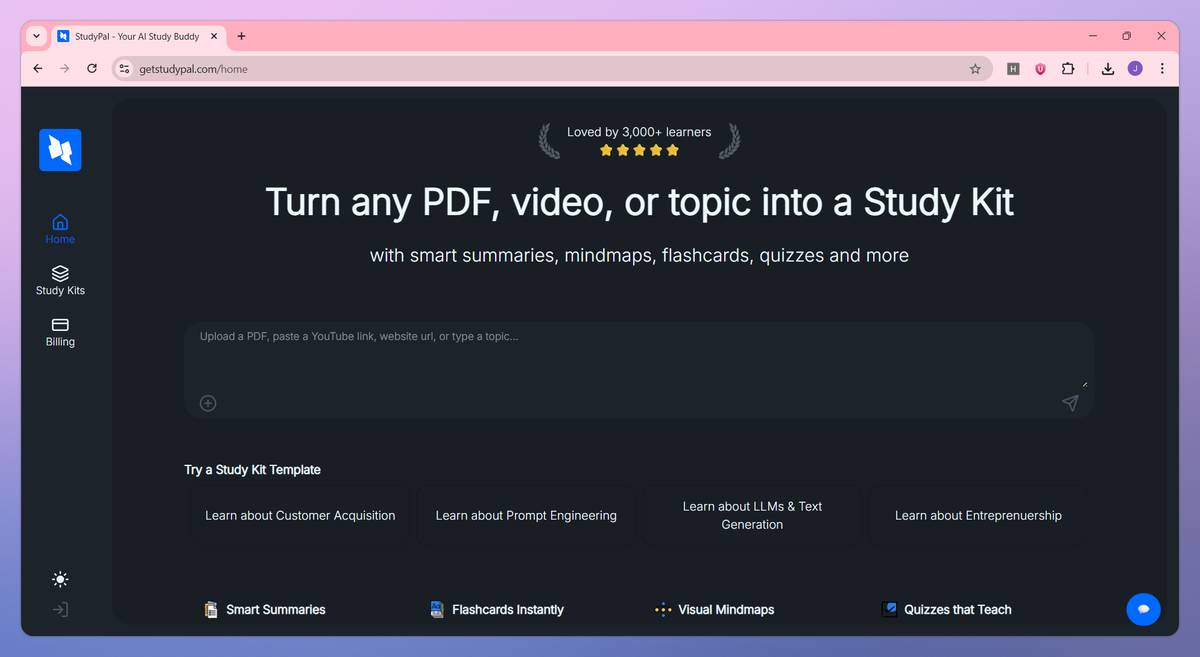Open browser downloads icon
Image resolution: width=1200 pixels, height=657 pixels.
point(1108,69)
